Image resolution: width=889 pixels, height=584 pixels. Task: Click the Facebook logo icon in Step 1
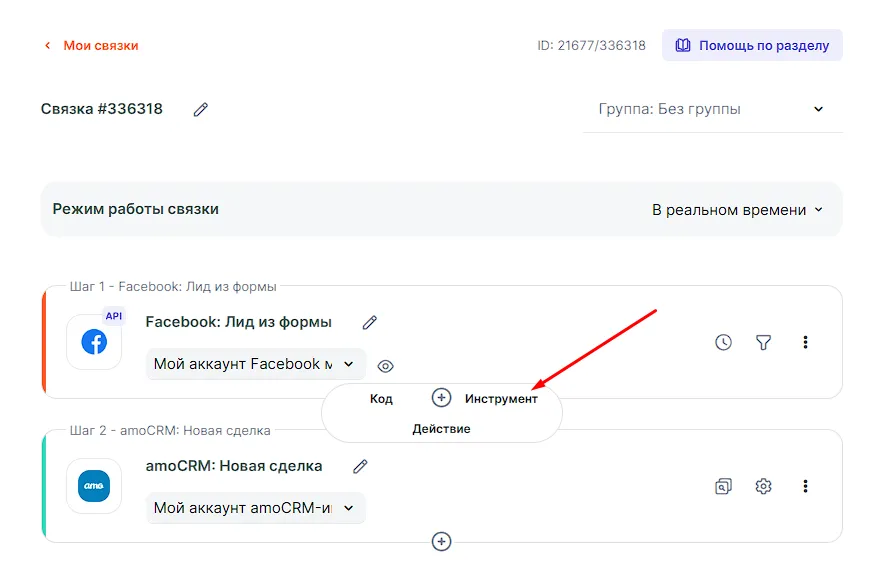(x=94, y=342)
